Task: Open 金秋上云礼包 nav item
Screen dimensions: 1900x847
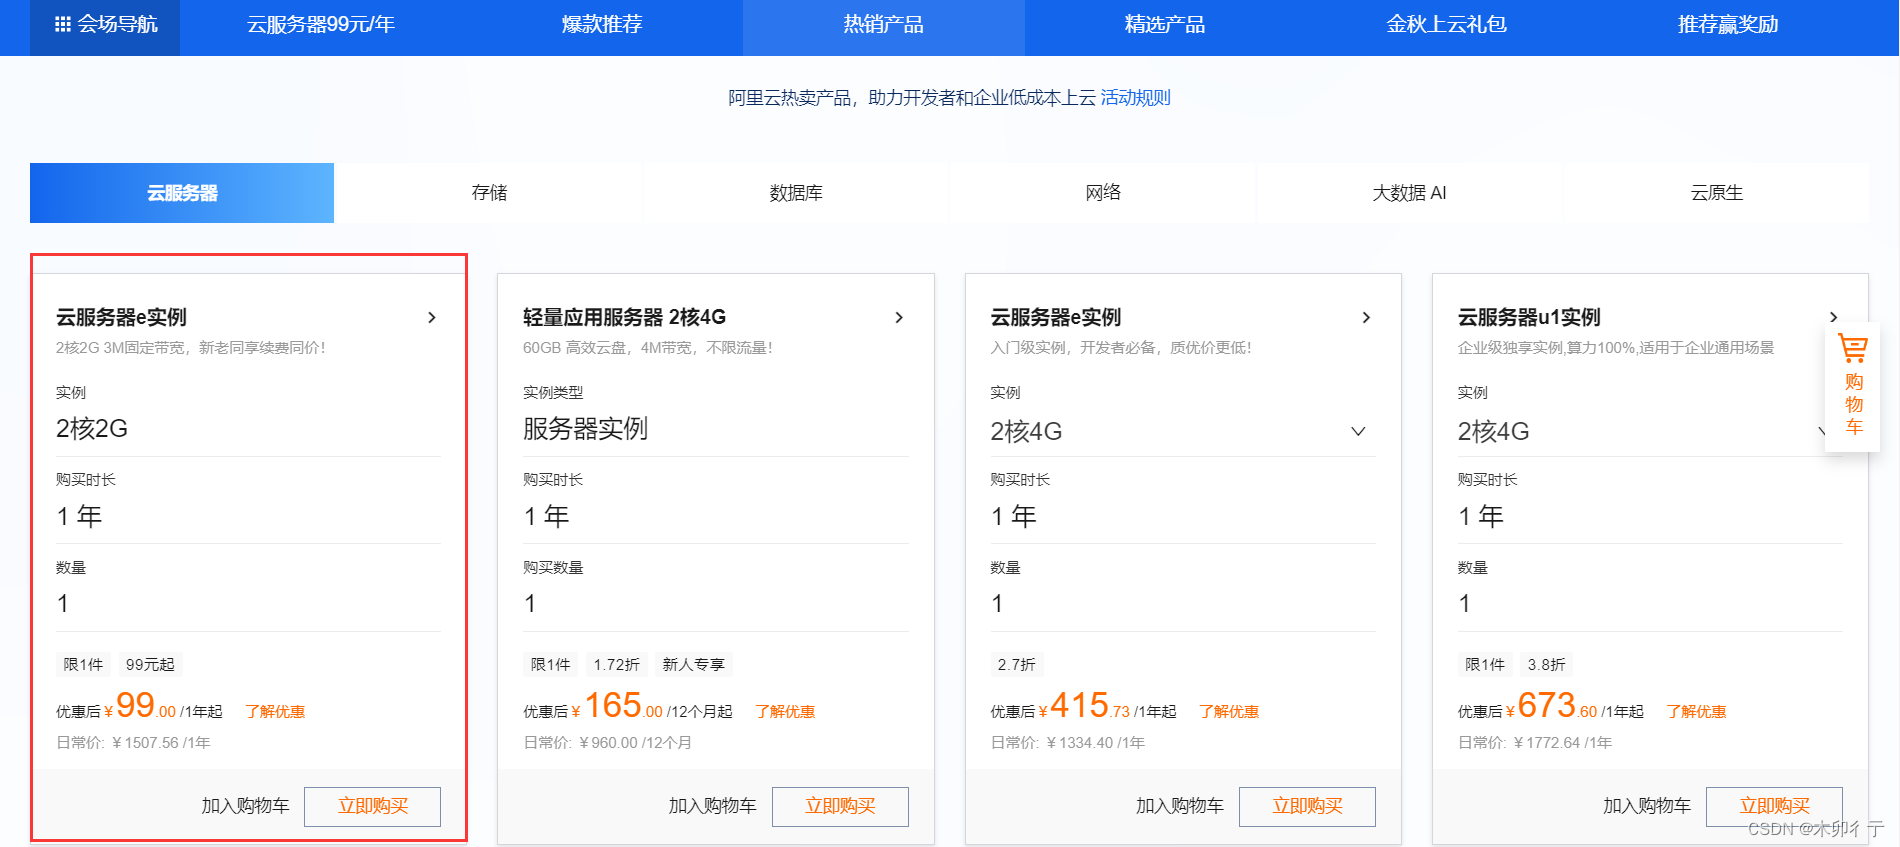Action: point(1446,25)
